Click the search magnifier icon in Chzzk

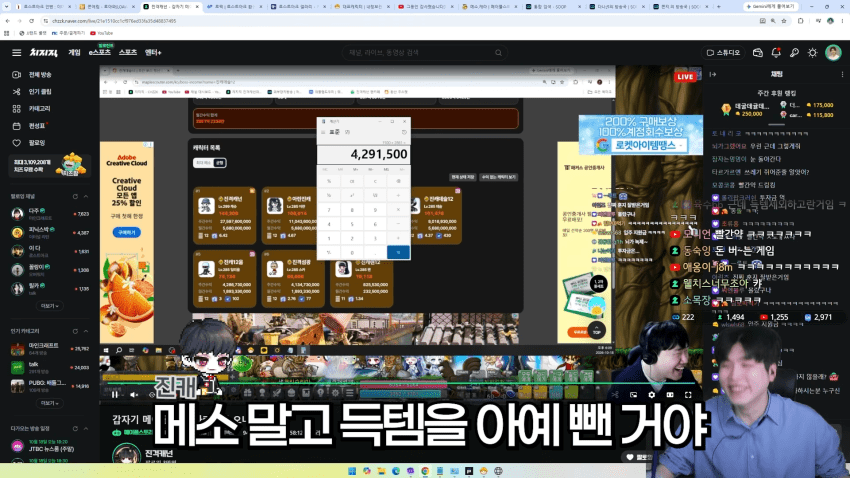pos(498,53)
